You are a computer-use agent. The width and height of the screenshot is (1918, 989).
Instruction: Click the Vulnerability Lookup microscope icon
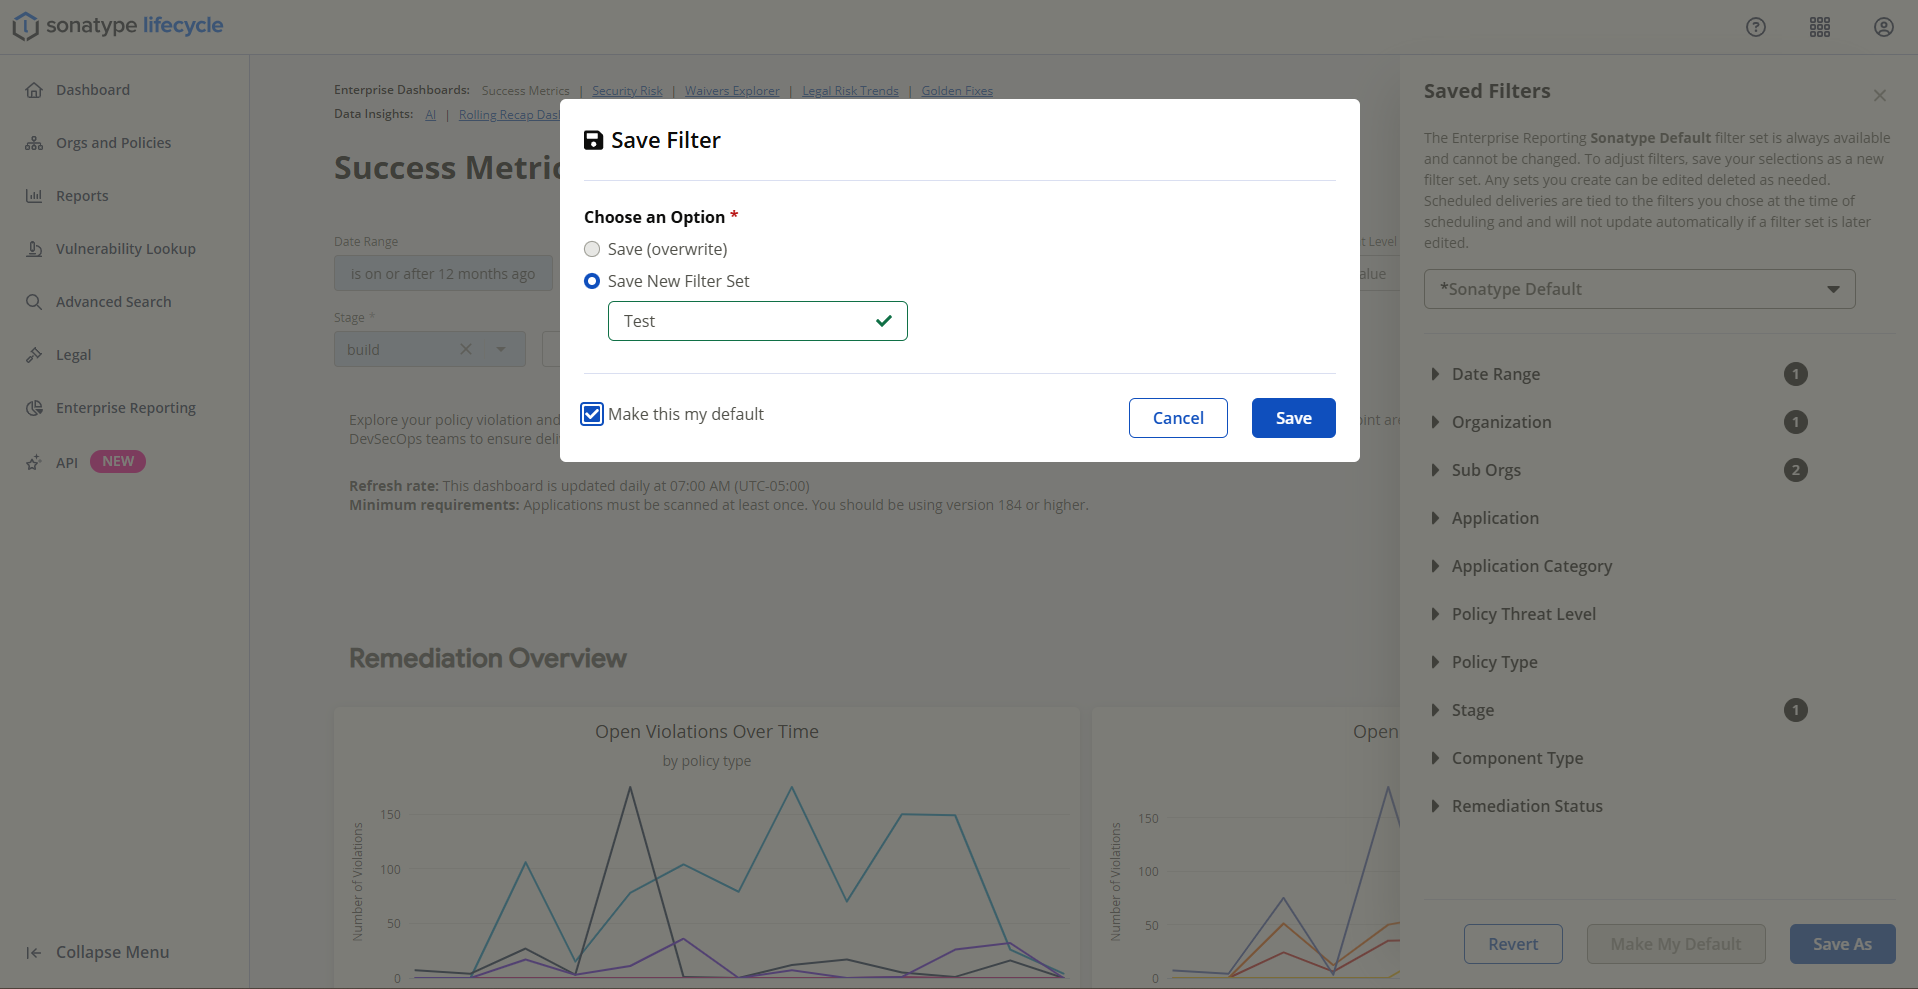coord(34,249)
